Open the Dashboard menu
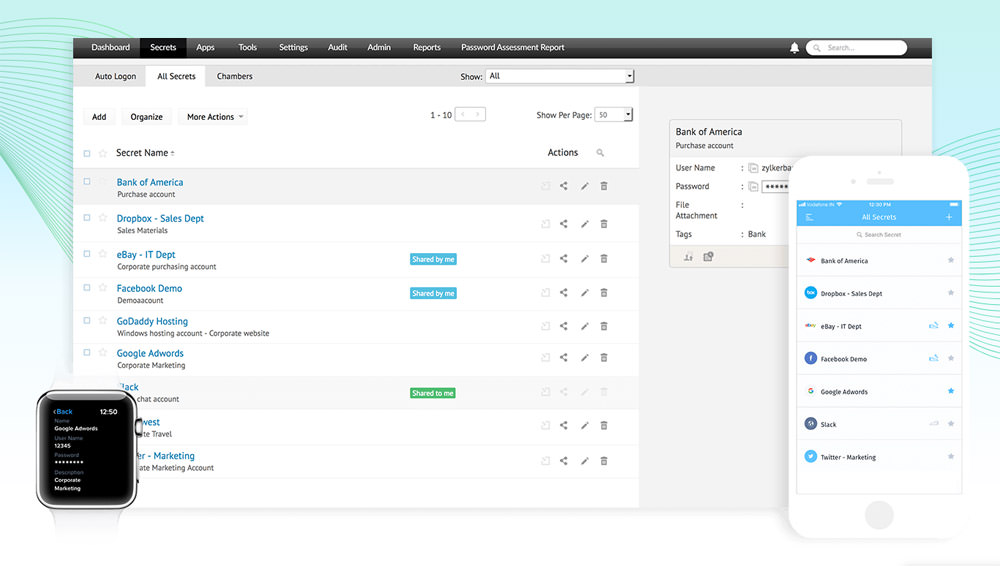The height and width of the screenshot is (566, 1000). [x=110, y=47]
